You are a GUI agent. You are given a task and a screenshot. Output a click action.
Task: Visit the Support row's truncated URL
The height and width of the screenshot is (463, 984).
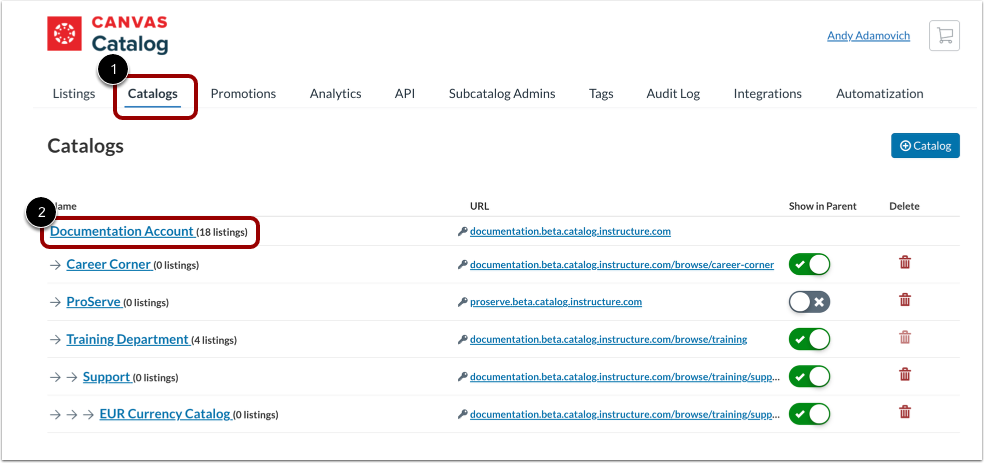[625, 377]
